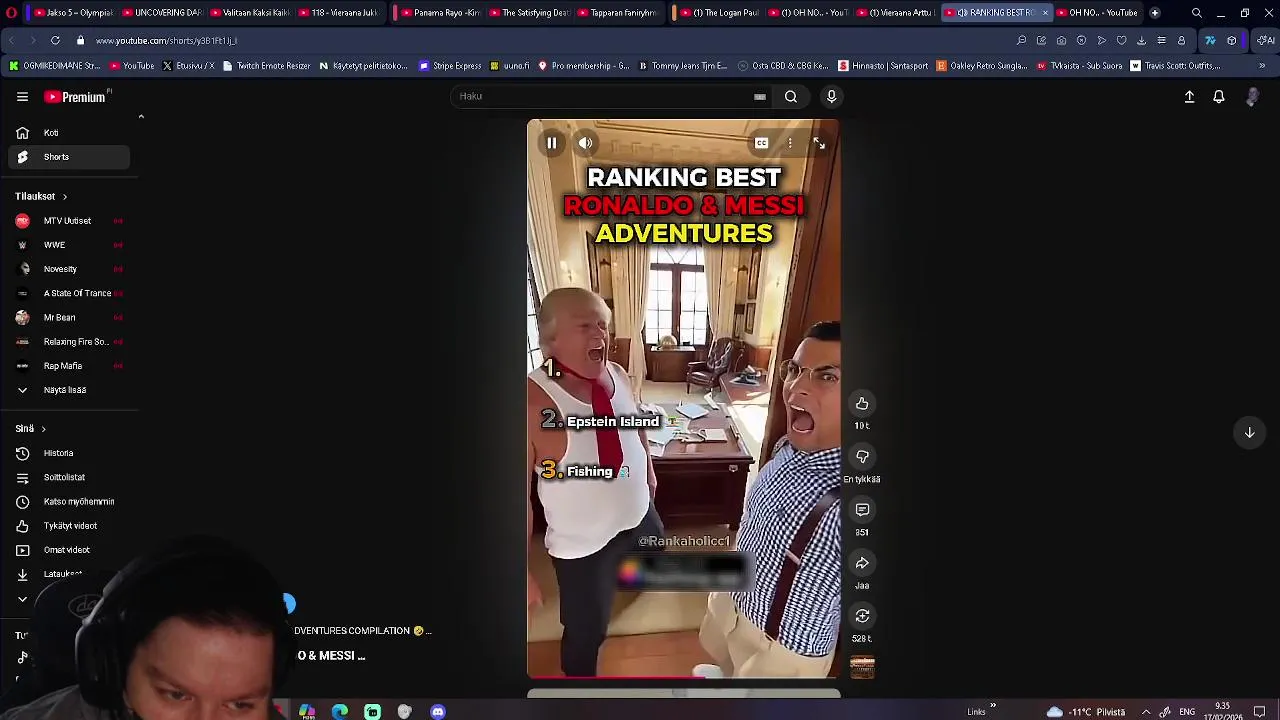
Task: Click the red video progress bar
Action: coord(618,677)
